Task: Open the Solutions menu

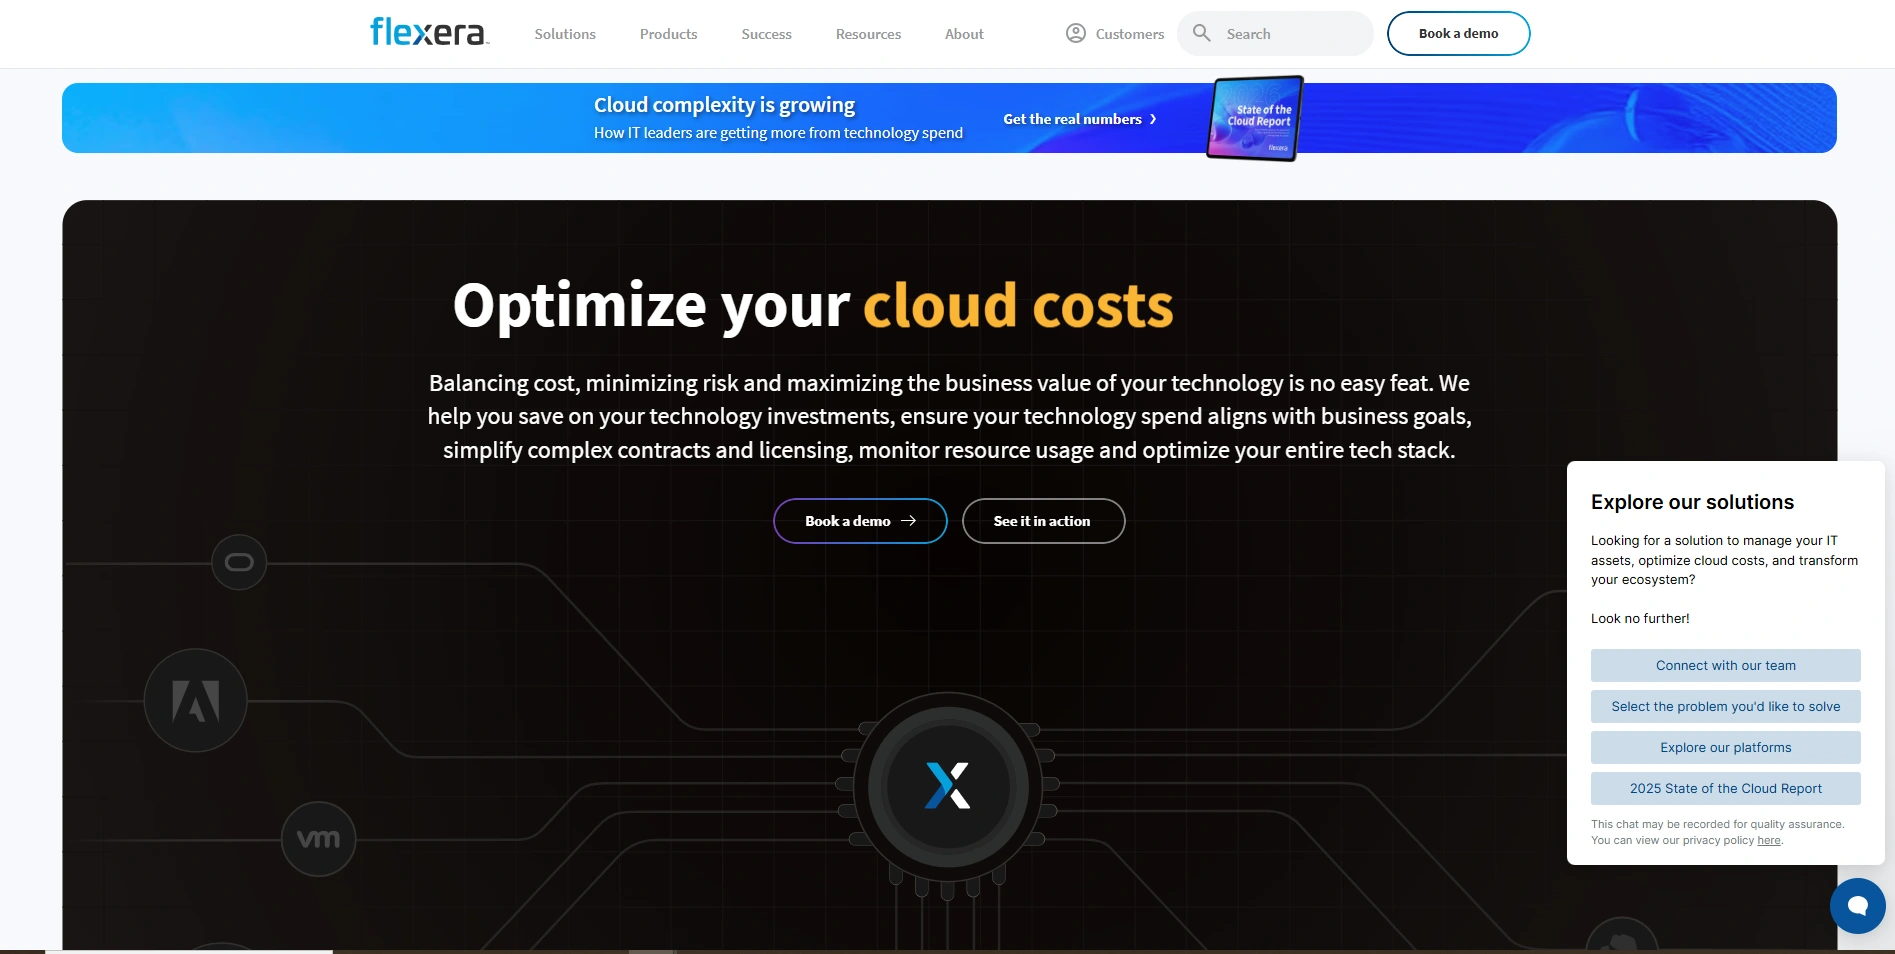Action: [564, 33]
